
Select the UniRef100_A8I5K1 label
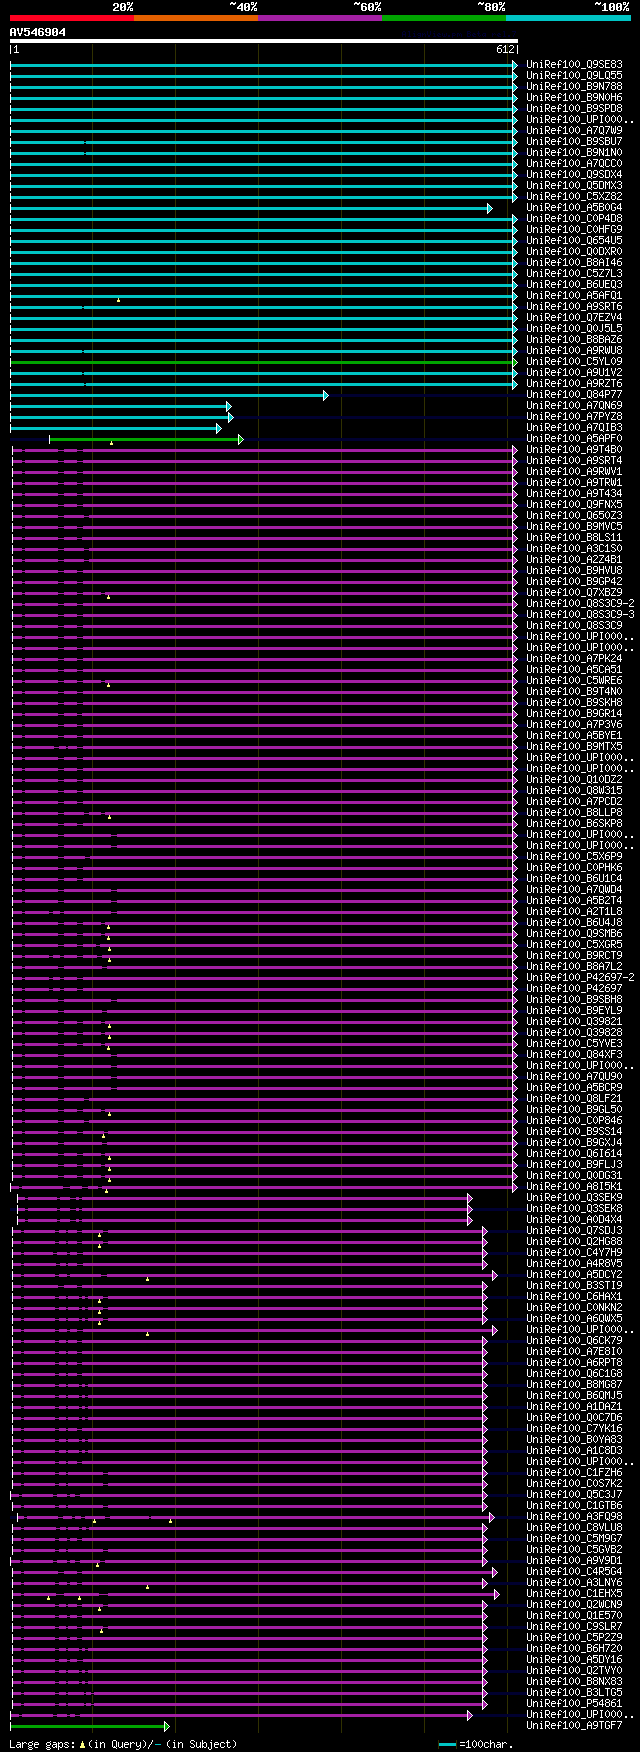pos(574,1186)
